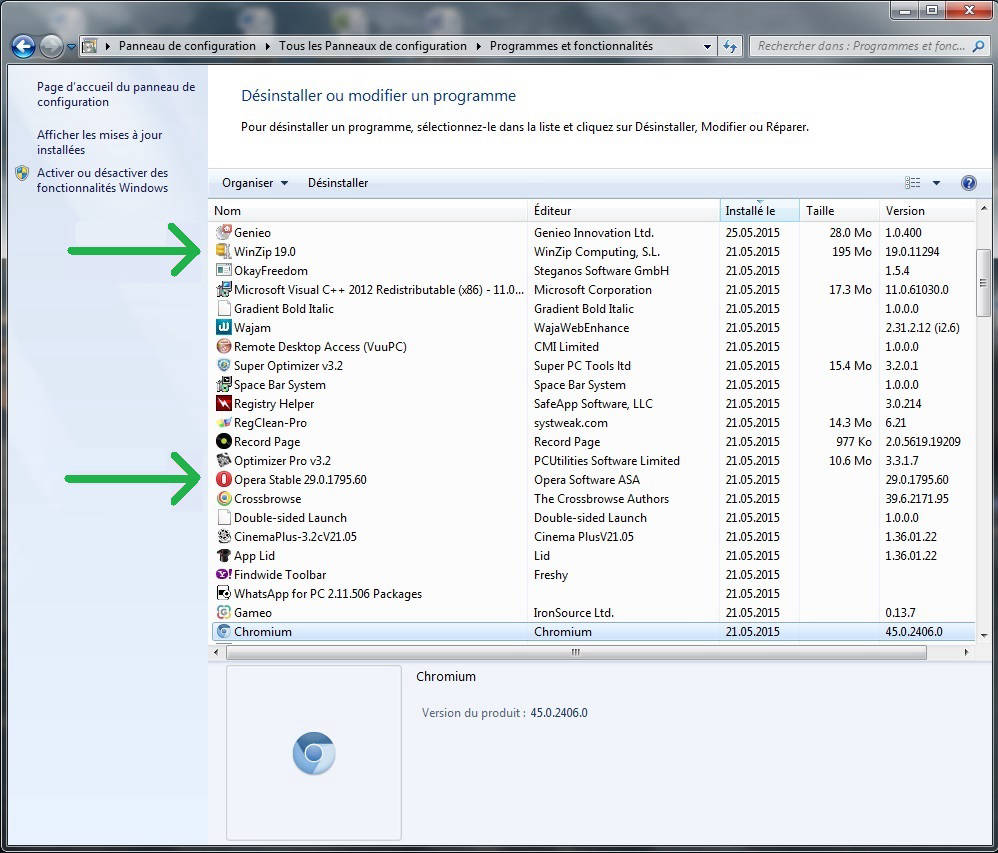Screen dimensions: 998x853
Task: Open help with the question mark icon
Action: tap(968, 183)
